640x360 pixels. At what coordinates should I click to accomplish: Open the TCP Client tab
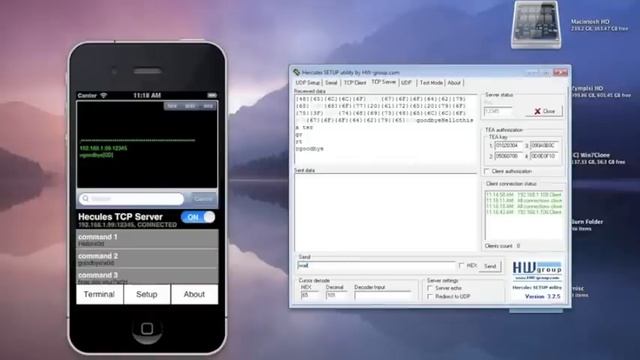pyautogui.click(x=355, y=83)
